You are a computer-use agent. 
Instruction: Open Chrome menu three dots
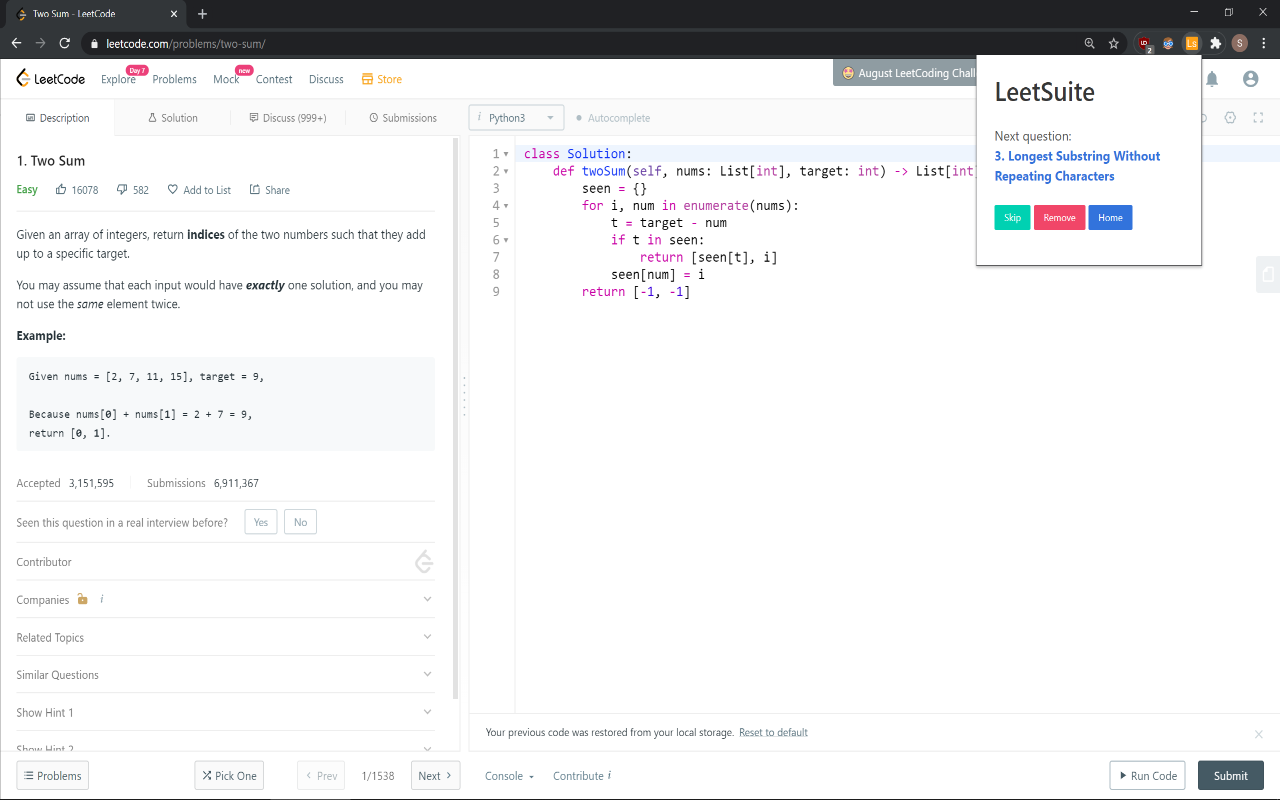click(1263, 44)
